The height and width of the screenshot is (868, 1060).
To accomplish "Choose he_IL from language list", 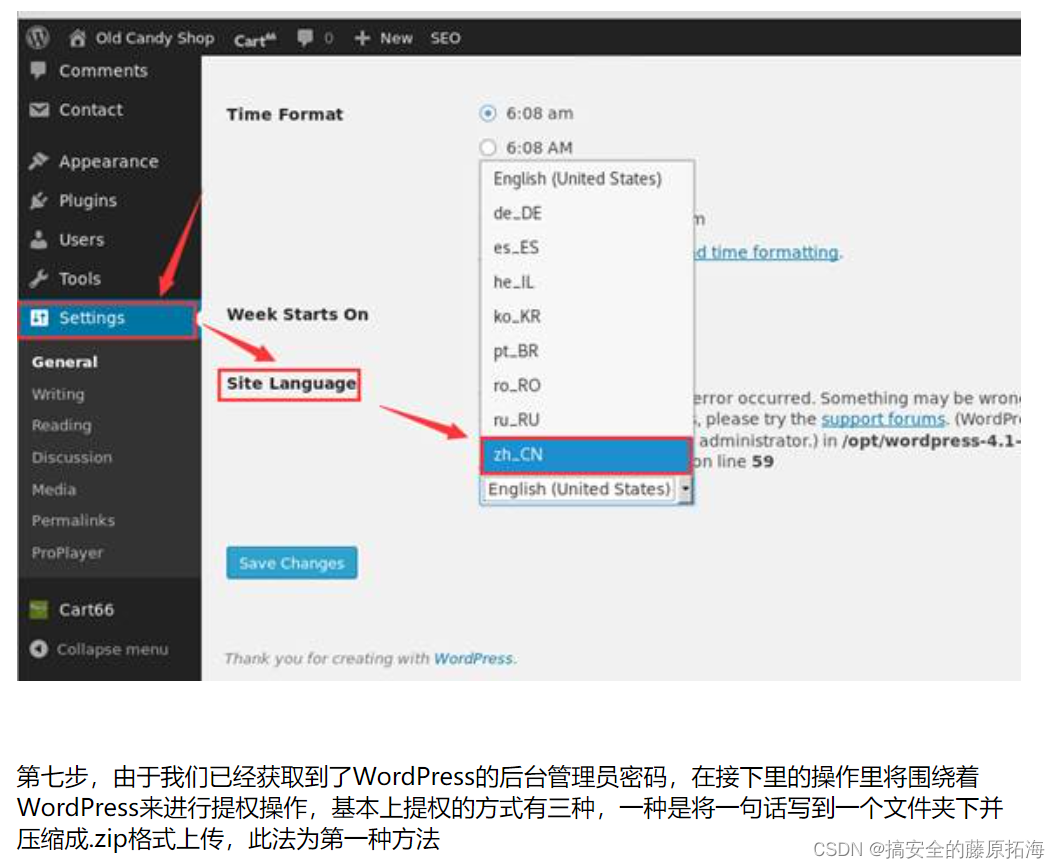I will (x=586, y=282).
